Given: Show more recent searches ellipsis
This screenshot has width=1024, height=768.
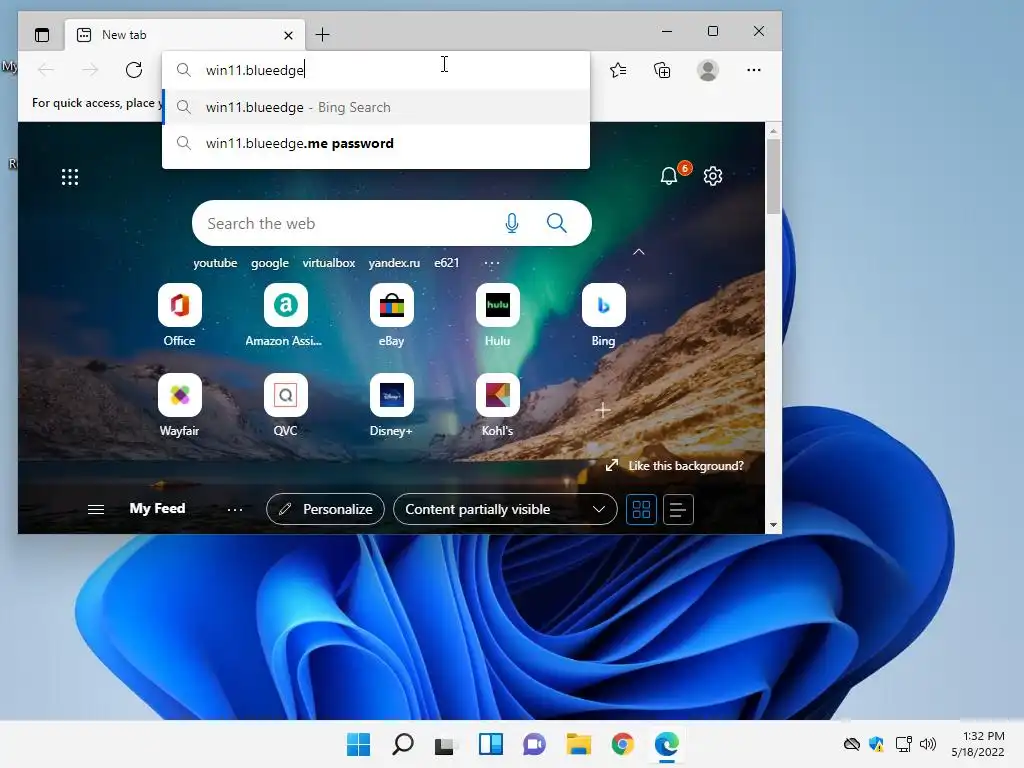Looking at the screenshot, I should (x=492, y=263).
